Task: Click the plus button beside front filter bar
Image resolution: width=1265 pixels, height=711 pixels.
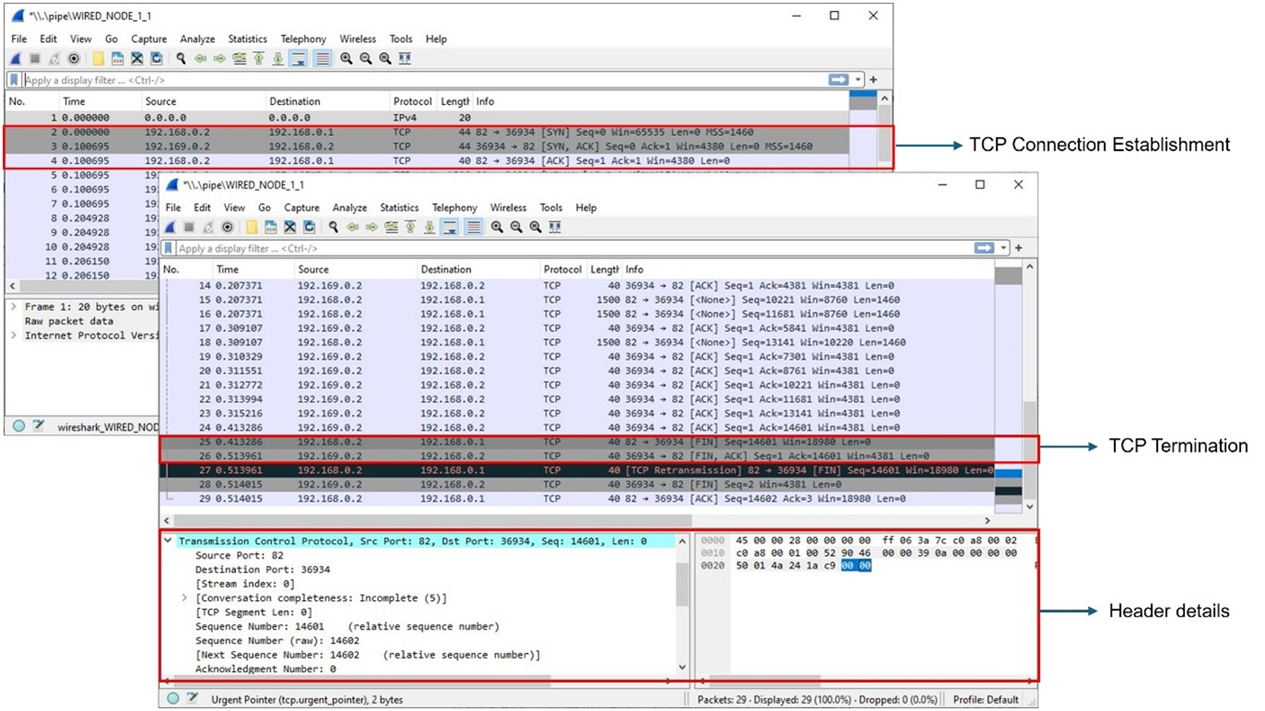Action: pos(1019,248)
